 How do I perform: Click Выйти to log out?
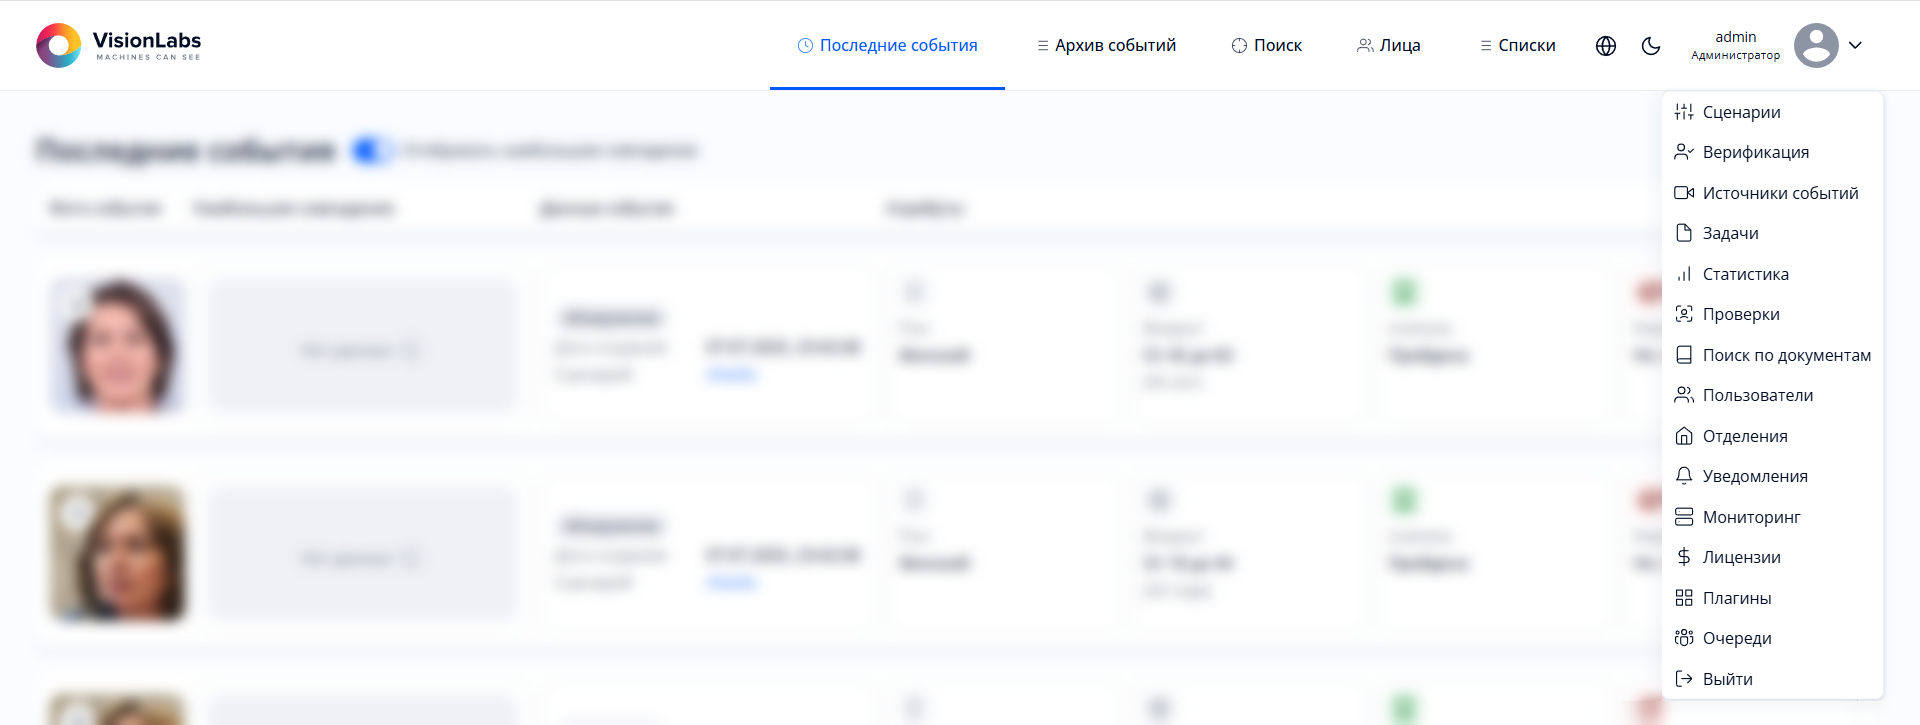(1727, 679)
